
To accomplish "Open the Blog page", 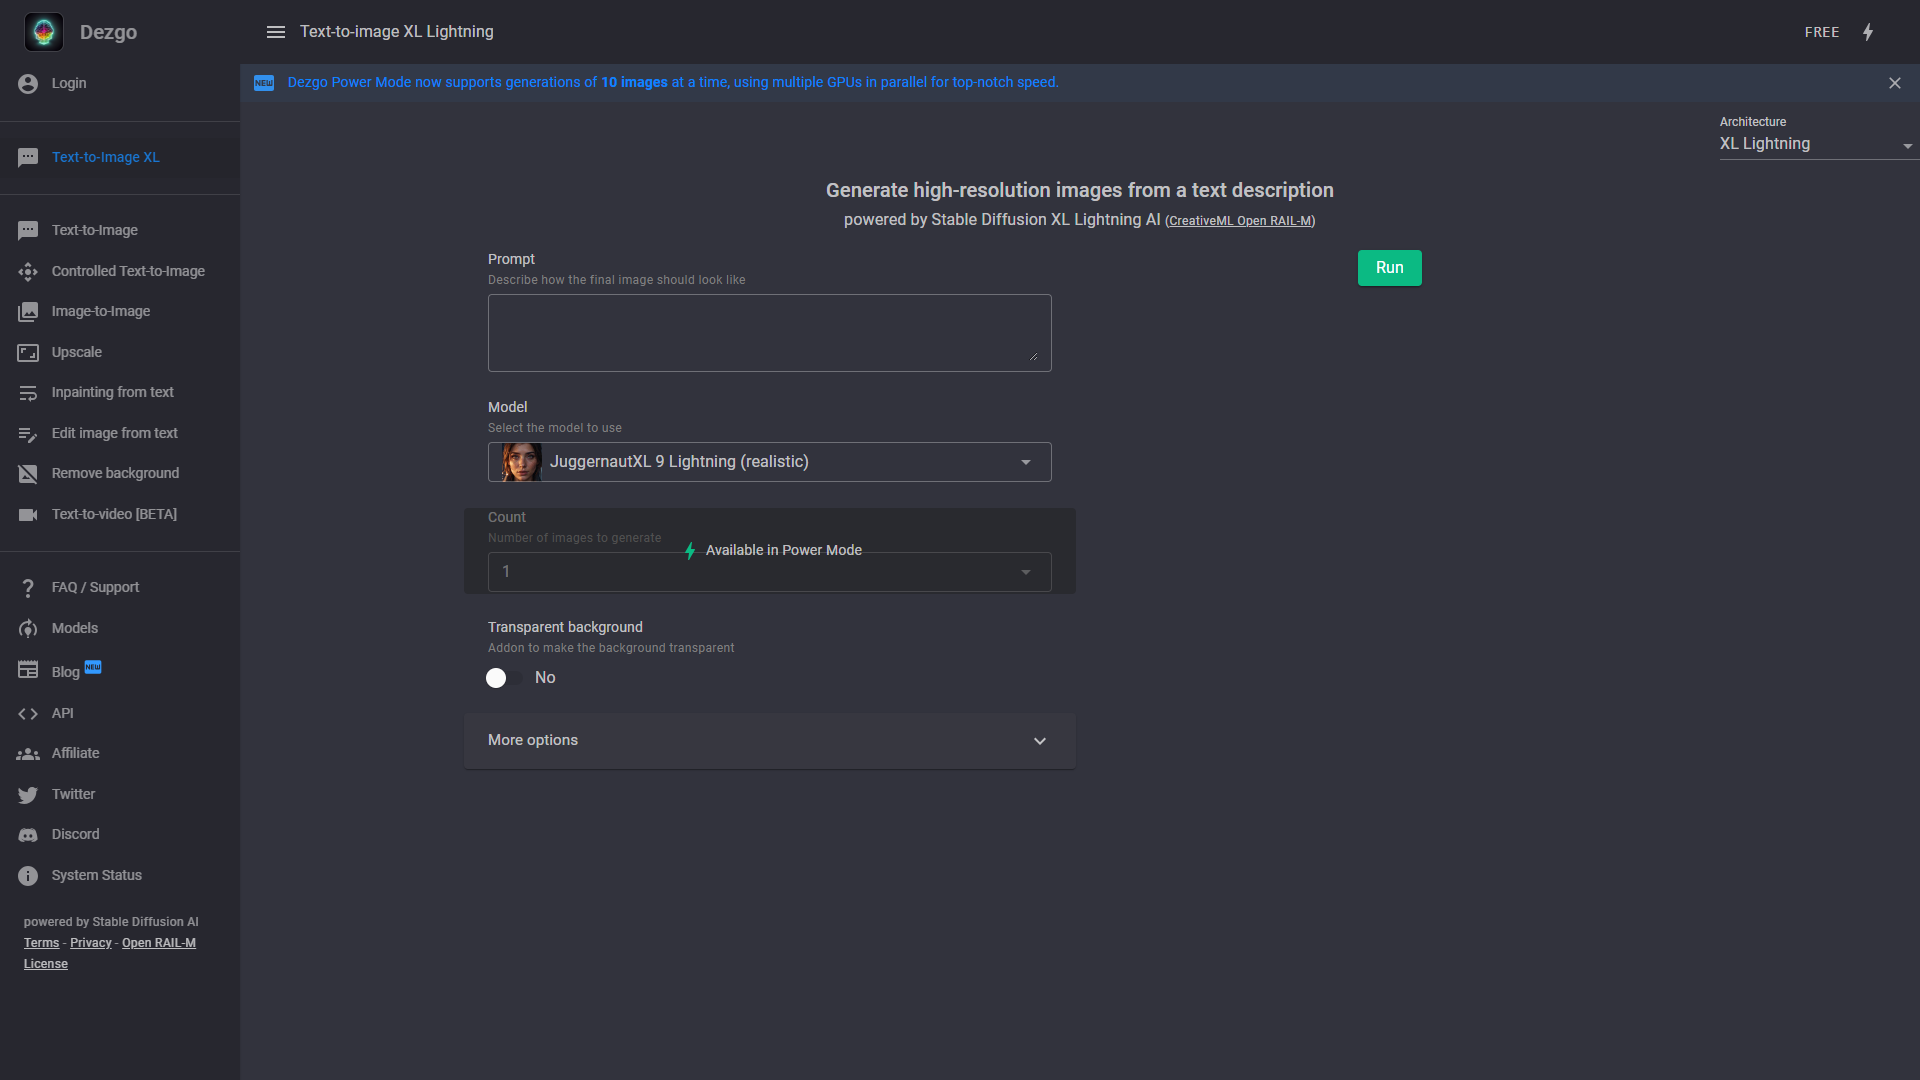I will [x=64, y=671].
